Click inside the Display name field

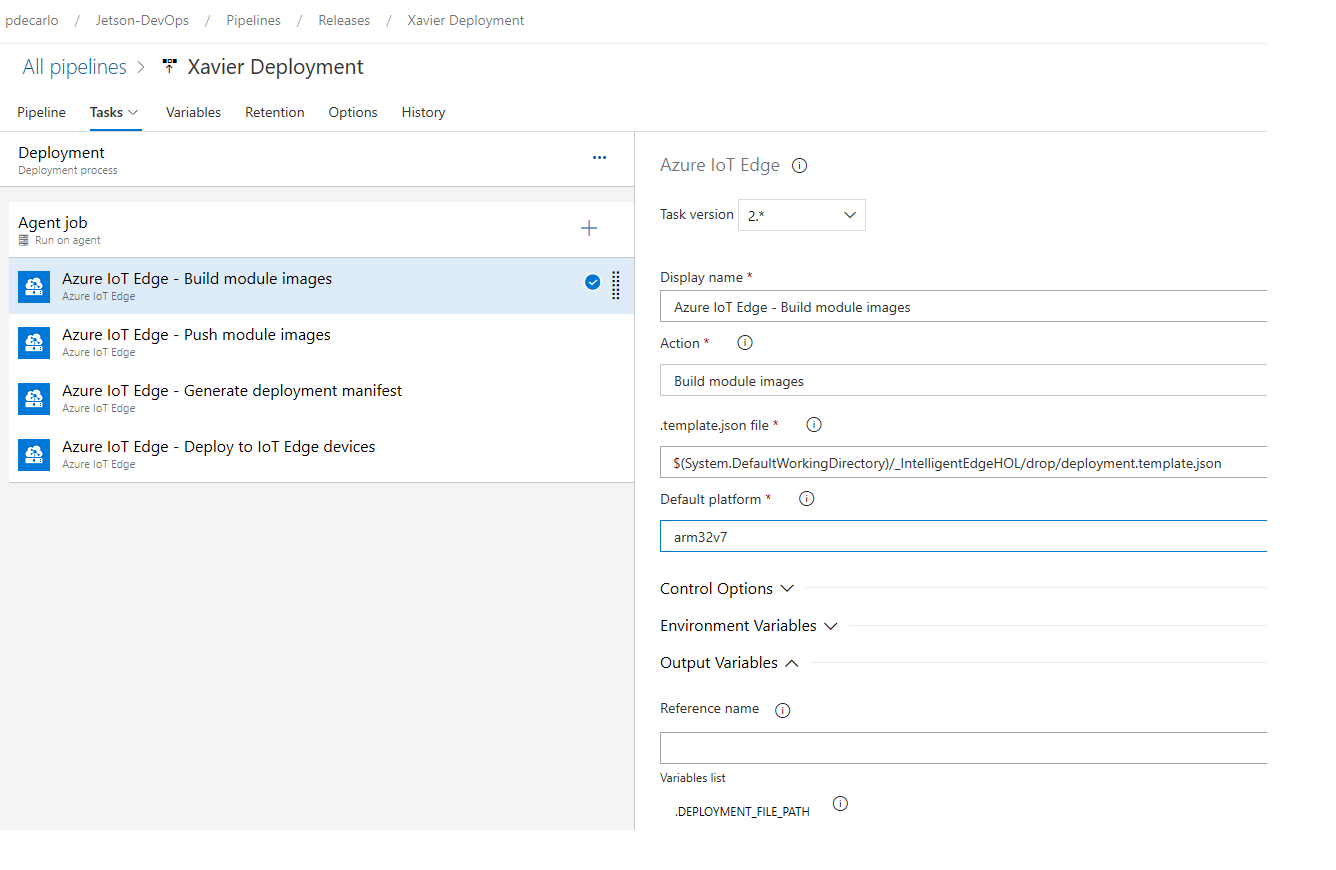point(960,307)
